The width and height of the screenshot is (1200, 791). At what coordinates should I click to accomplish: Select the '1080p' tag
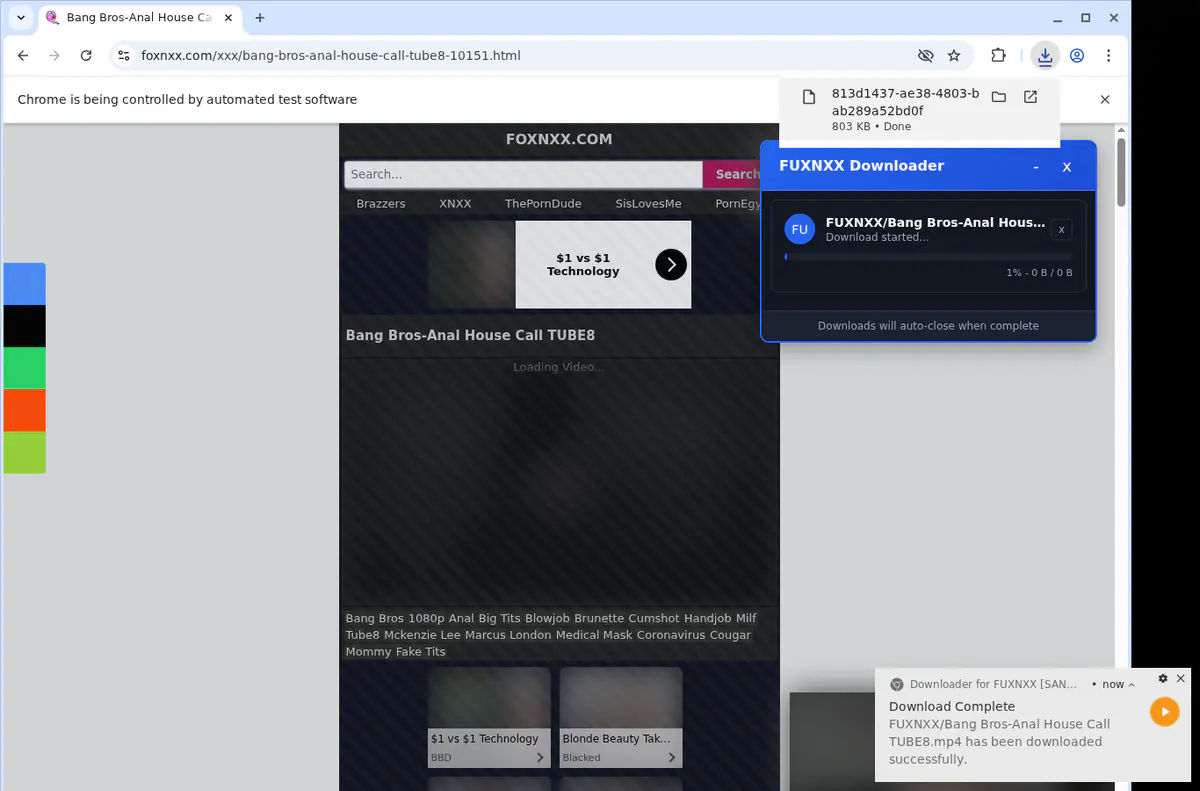pyautogui.click(x=426, y=618)
